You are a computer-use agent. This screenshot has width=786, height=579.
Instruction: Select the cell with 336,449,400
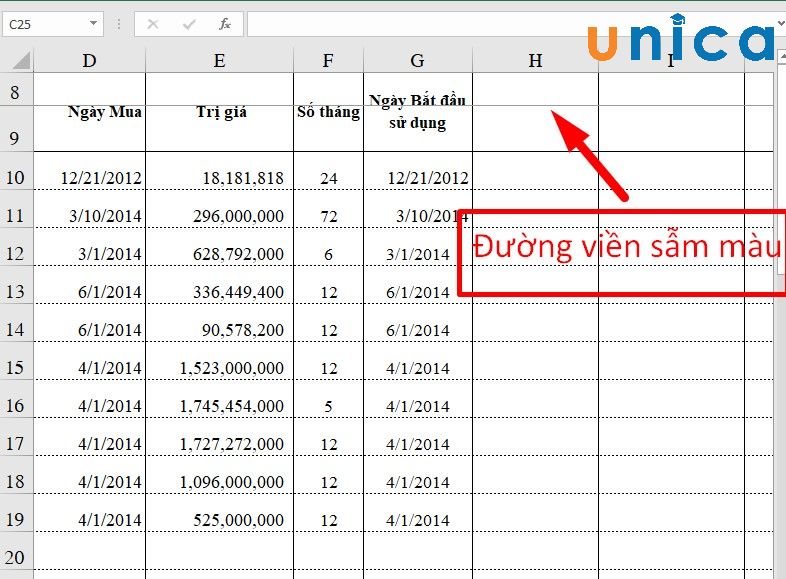pos(220,285)
